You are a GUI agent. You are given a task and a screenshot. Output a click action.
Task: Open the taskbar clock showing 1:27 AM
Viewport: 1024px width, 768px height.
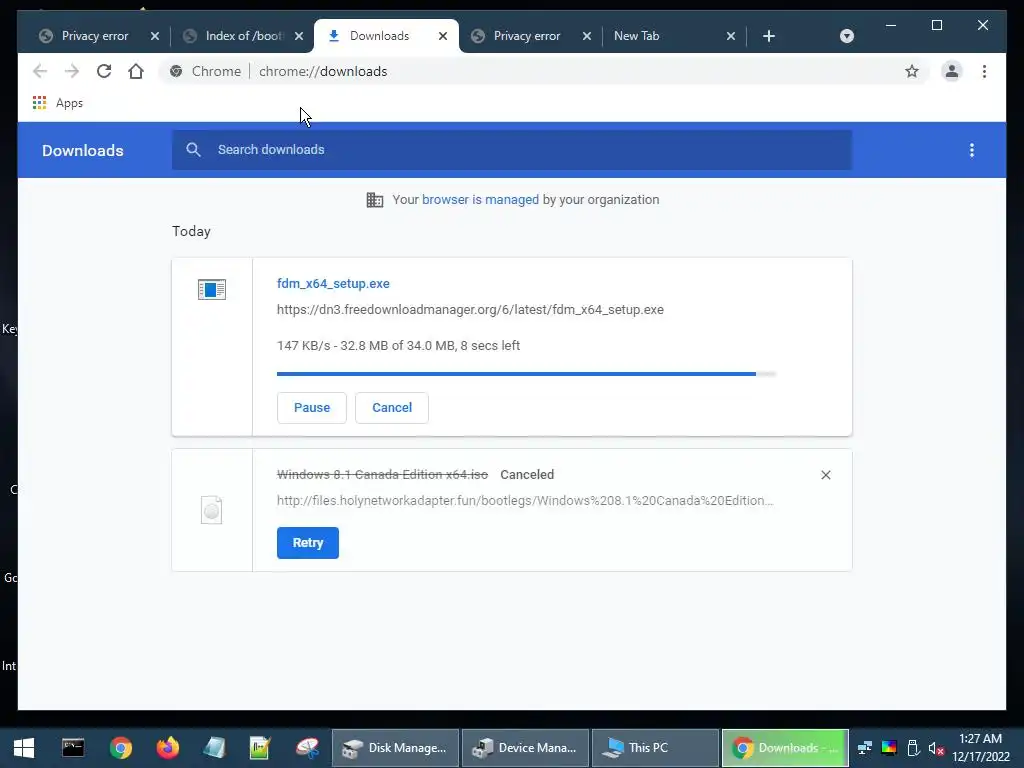coord(980,748)
